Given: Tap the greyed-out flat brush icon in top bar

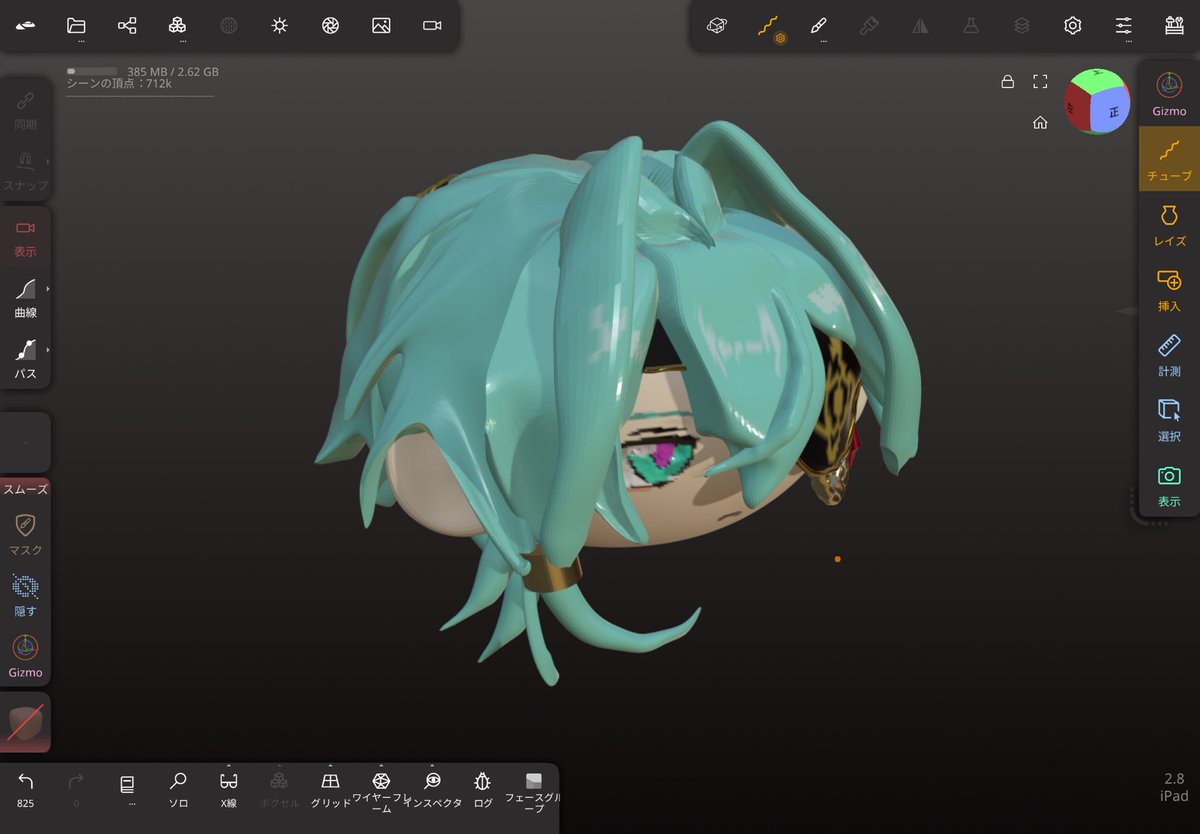Looking at the screenshot, I should (x=869, y=25).
